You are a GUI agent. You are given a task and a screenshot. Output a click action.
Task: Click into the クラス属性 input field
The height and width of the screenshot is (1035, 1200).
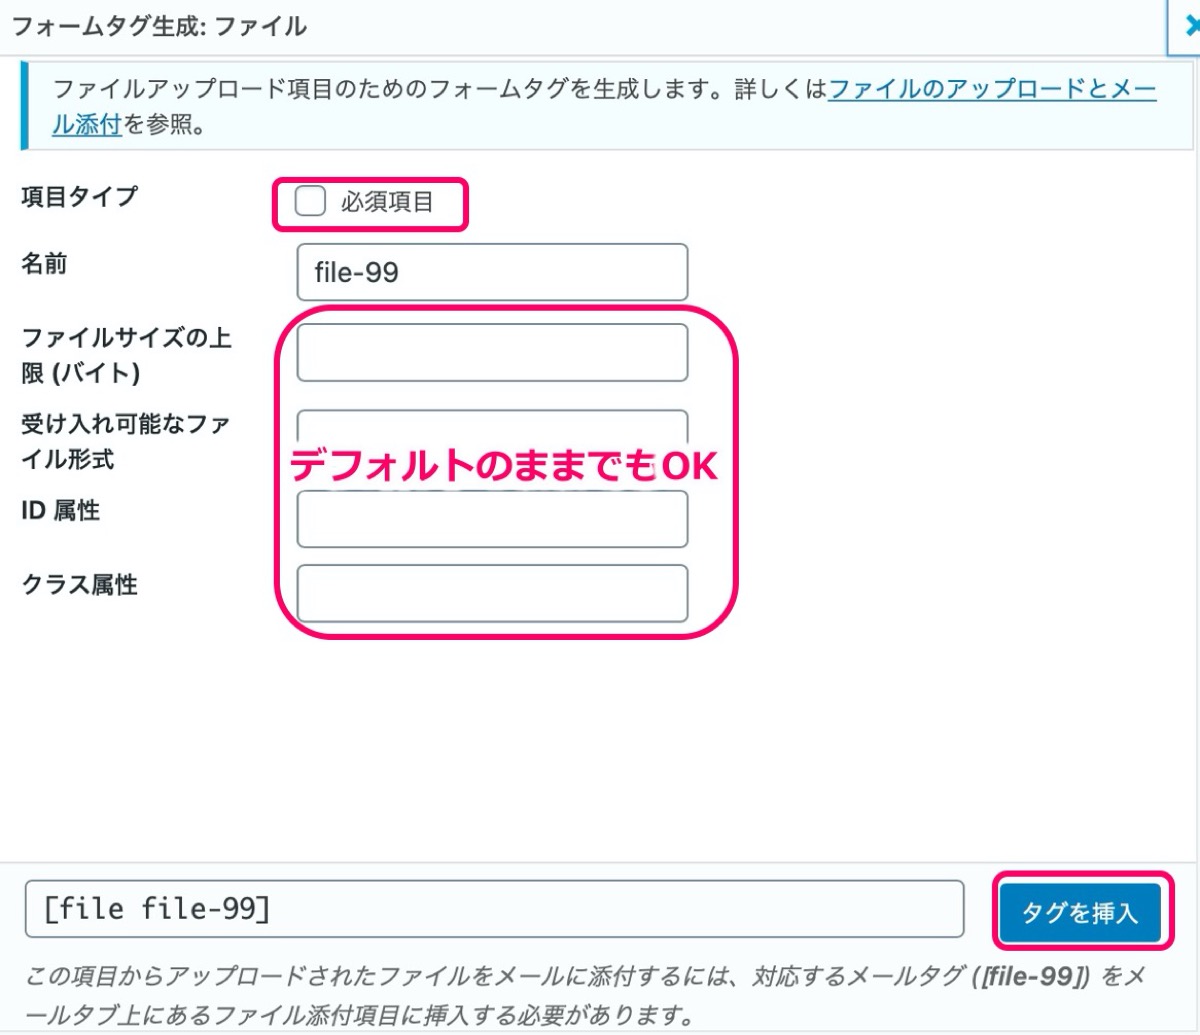pos(492,593)
